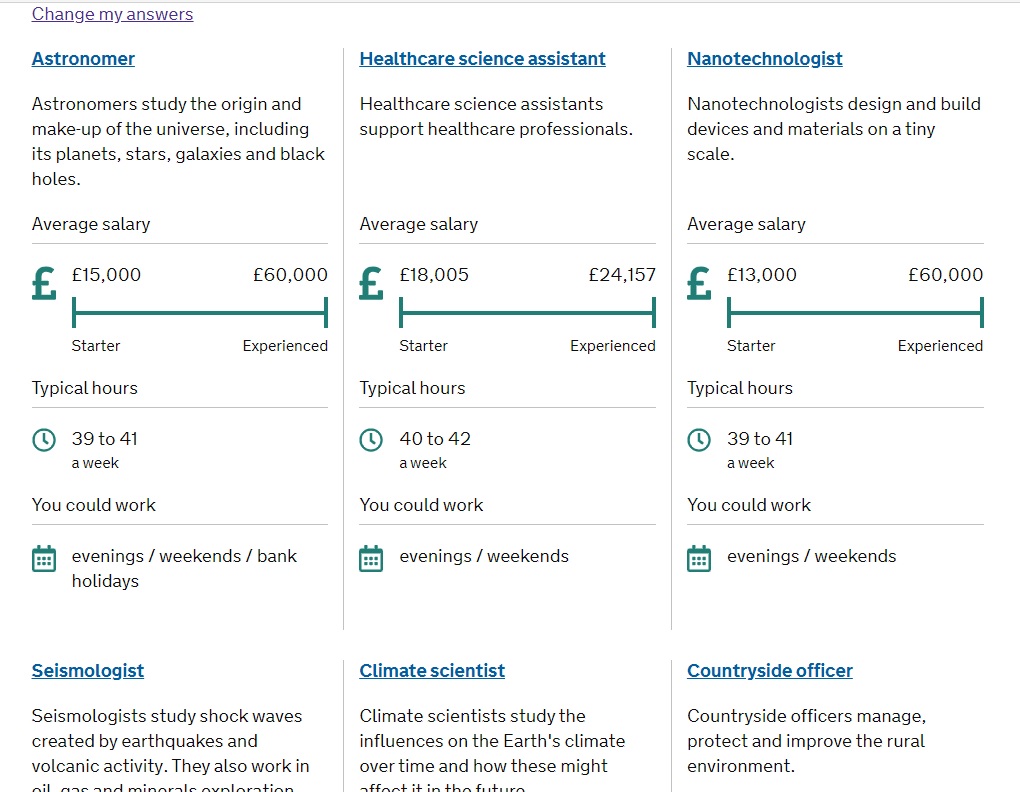Click the pound icon for Healthcare science assistant

point(371,284)
